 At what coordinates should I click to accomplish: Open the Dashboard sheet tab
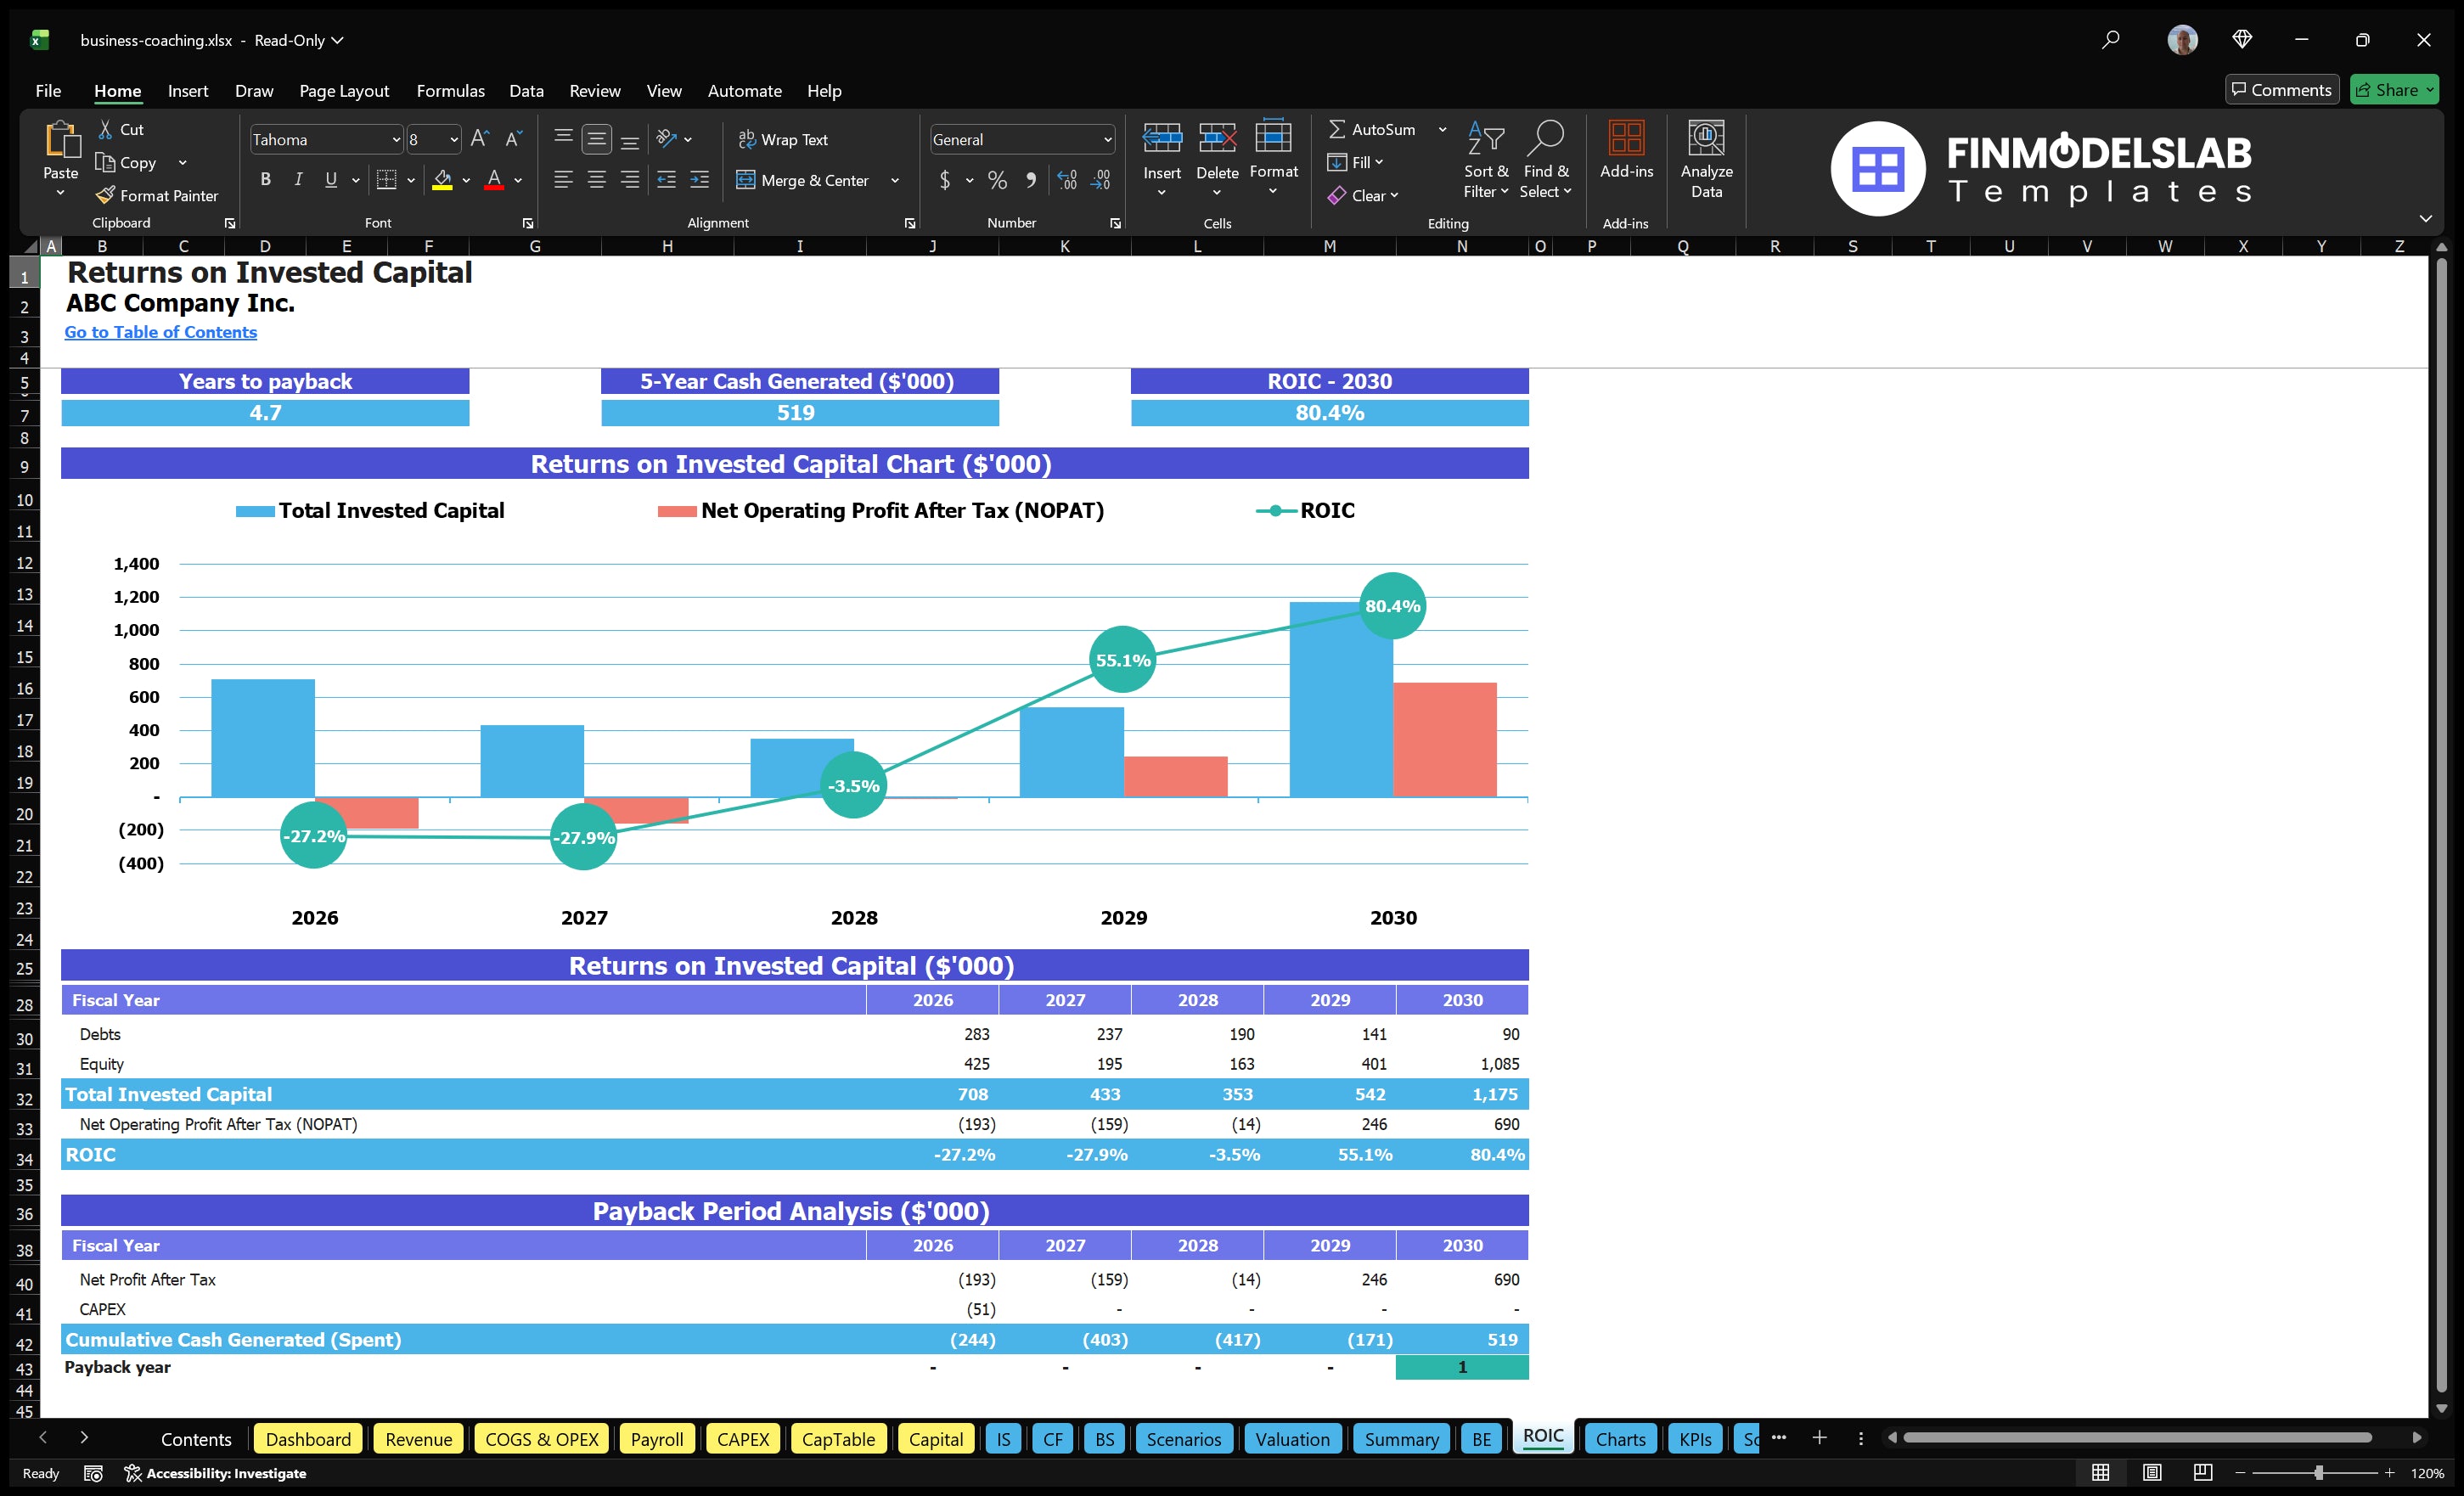point(308,1439)
